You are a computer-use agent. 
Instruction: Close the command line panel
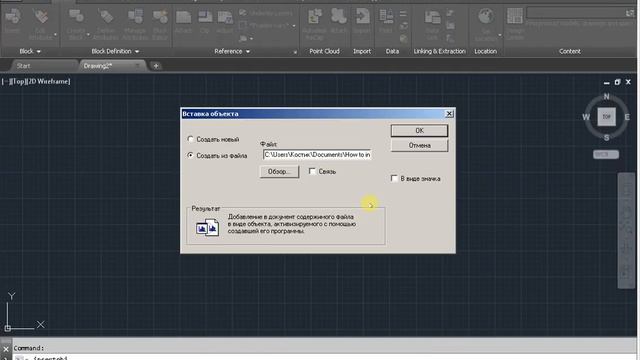tap(6, 349)
